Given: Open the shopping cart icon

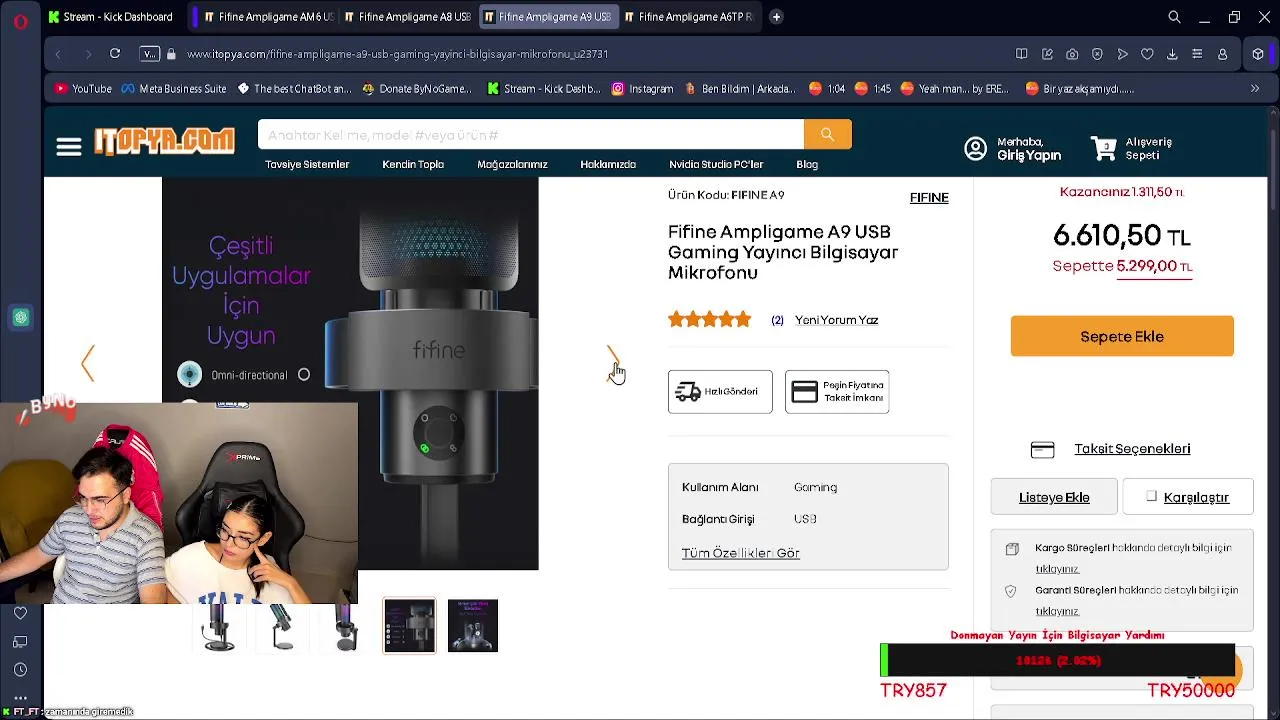Looking at the screenshot, I should (1104, 149).
